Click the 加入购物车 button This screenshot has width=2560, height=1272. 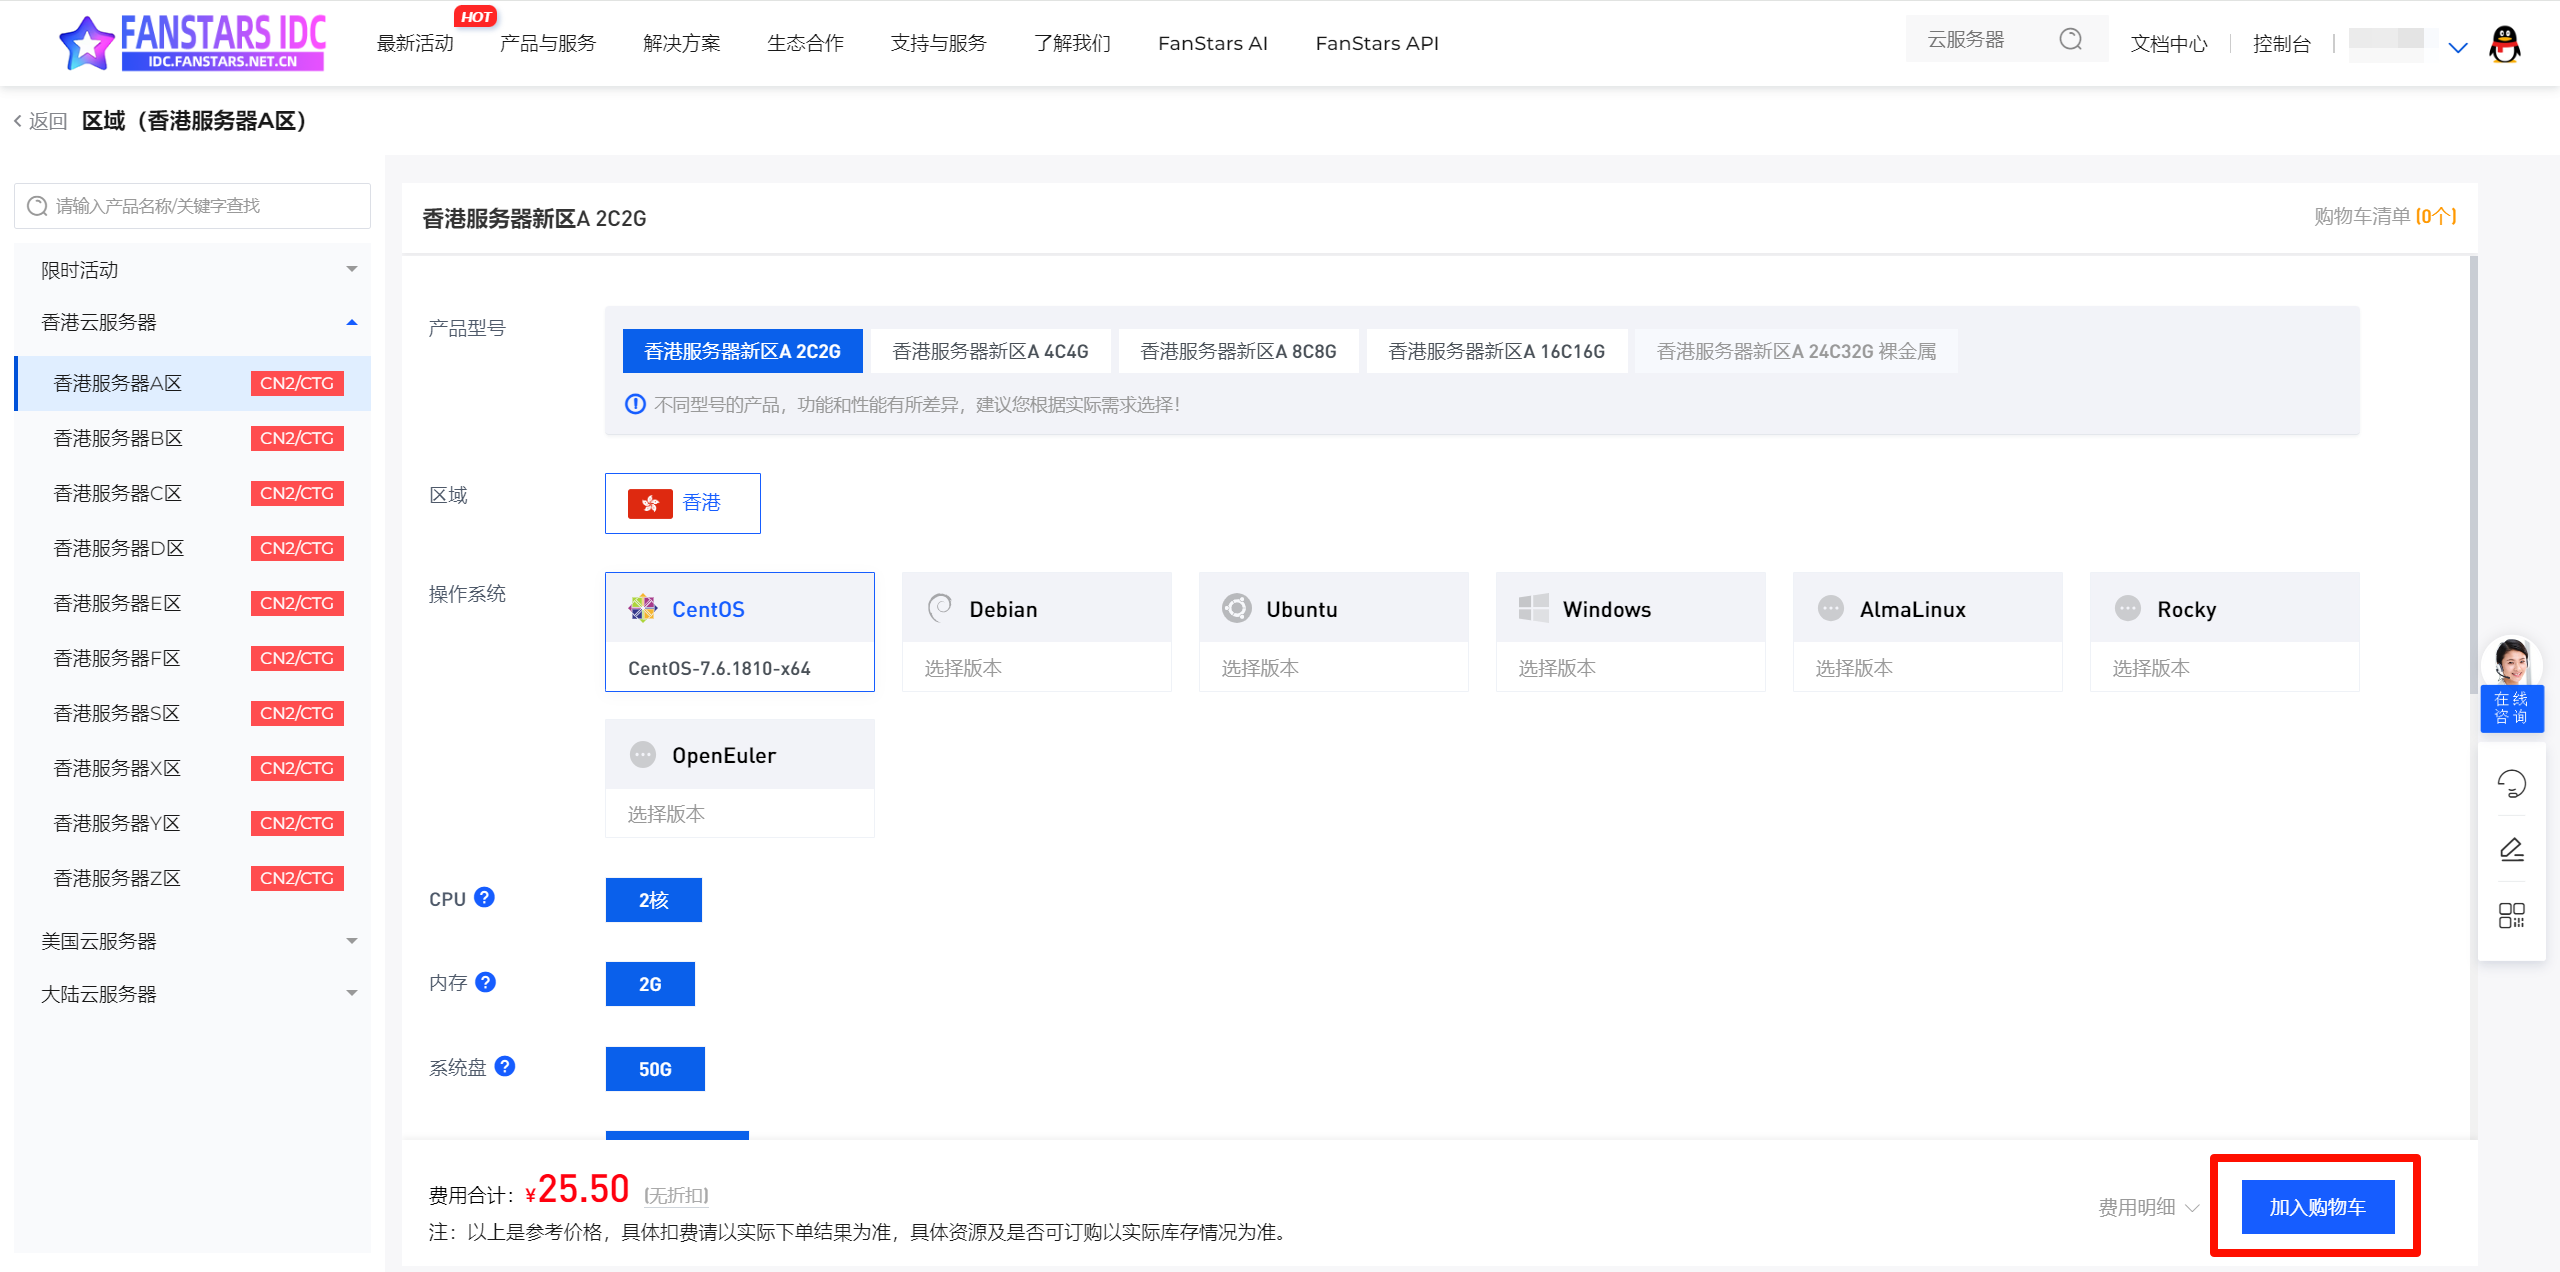tap(2317, 1207)
